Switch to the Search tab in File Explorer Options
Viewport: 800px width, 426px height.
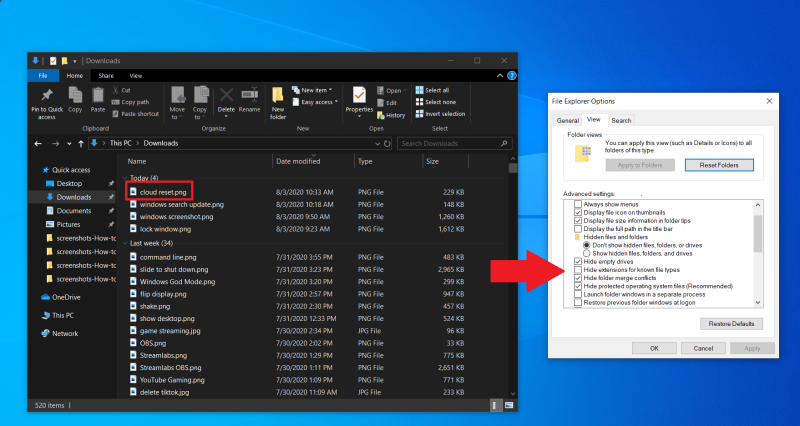click(x=621, y=120)
